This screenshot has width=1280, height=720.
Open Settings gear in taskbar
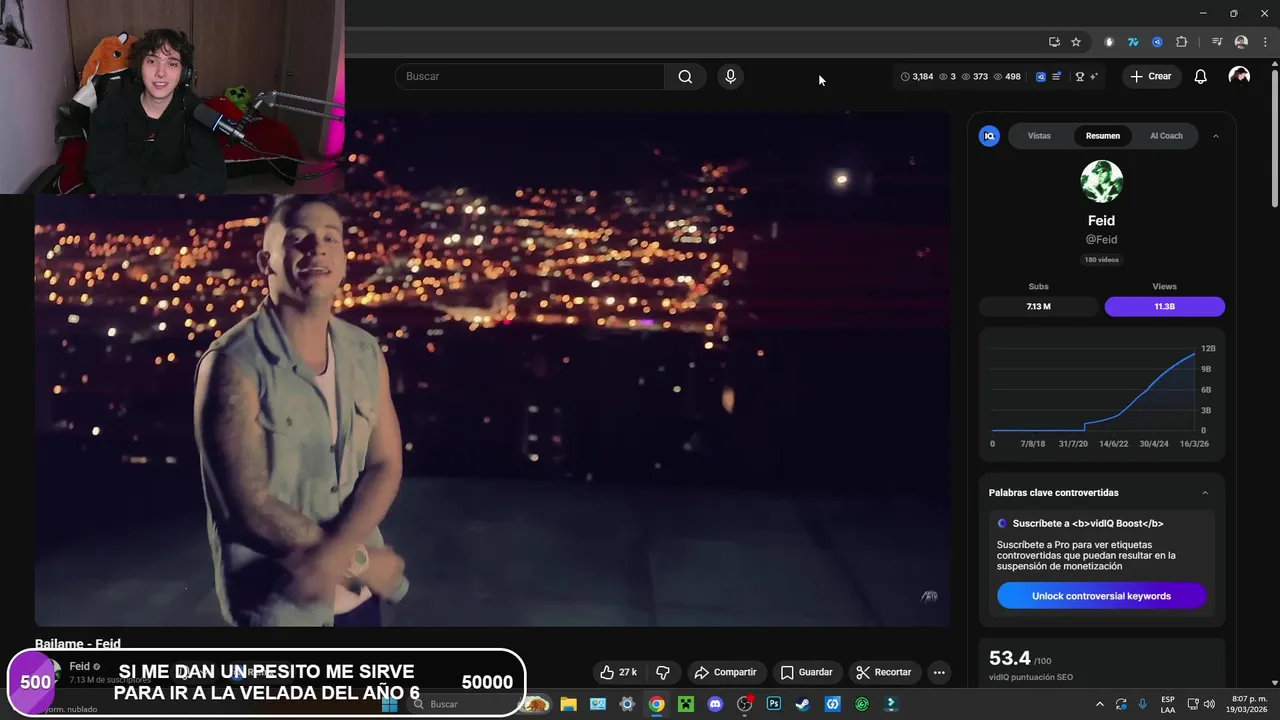(x=627, y=704)
